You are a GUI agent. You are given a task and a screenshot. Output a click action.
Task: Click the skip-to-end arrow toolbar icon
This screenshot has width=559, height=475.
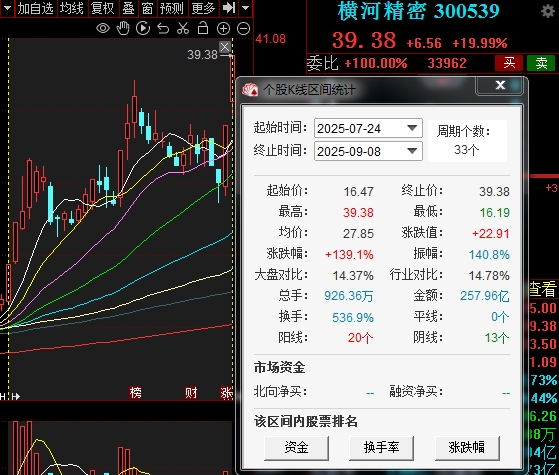pos(229,7)
